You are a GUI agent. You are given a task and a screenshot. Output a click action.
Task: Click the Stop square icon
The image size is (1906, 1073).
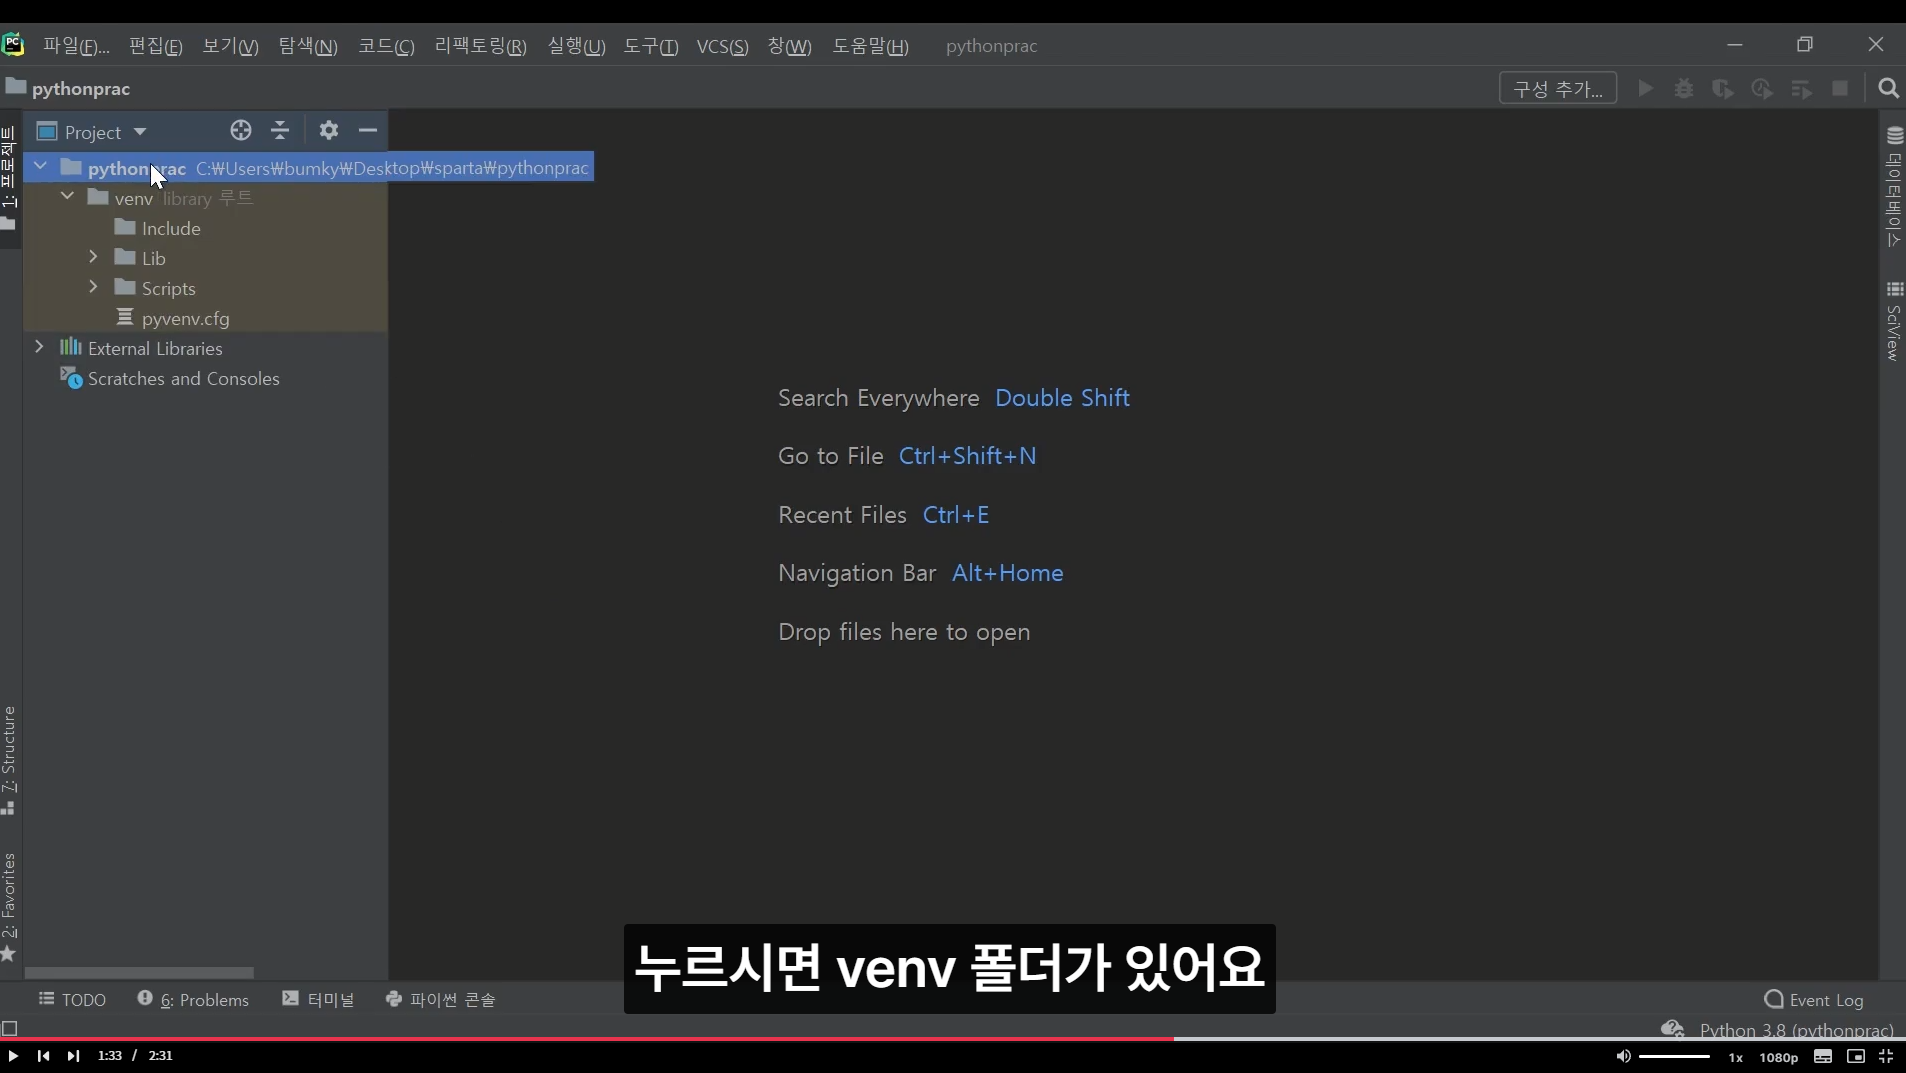1840,88
